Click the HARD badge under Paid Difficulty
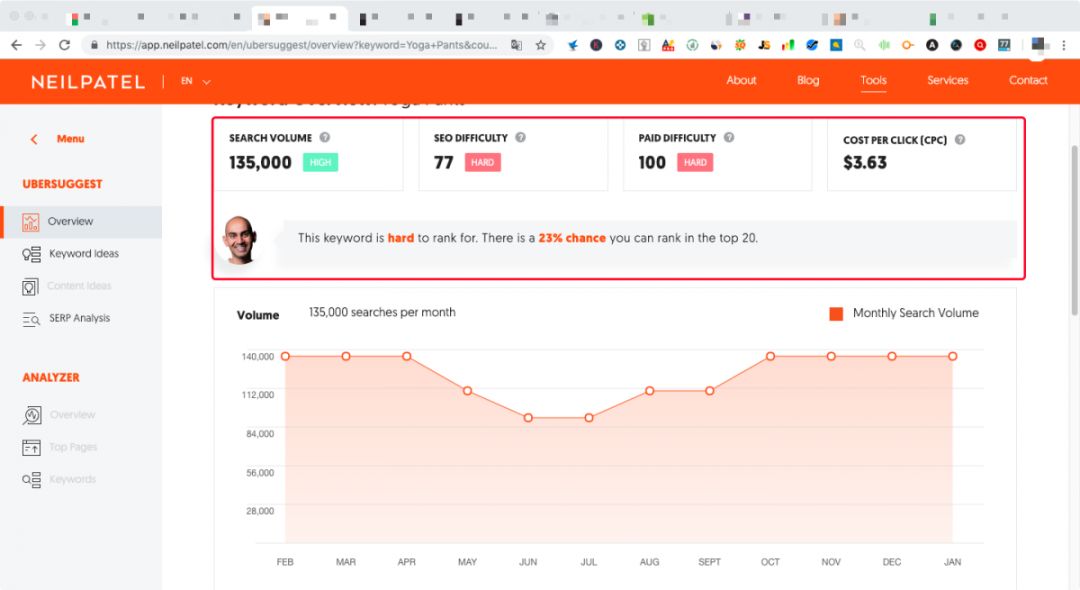1080x590 pixels. click(x=695, y=162)
